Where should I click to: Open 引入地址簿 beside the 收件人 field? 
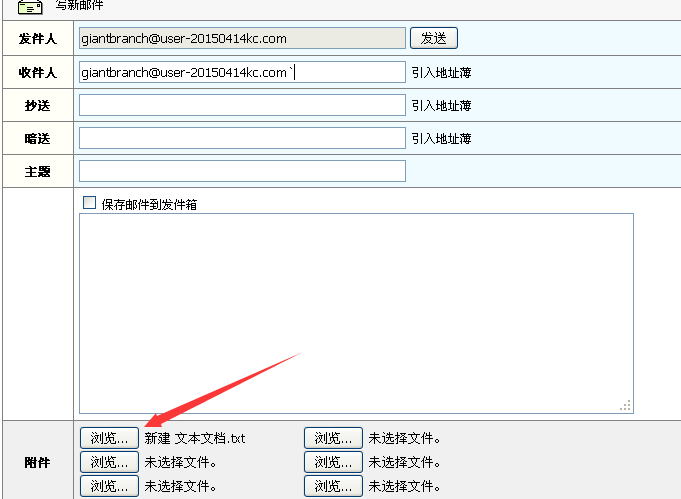point(440,72)
